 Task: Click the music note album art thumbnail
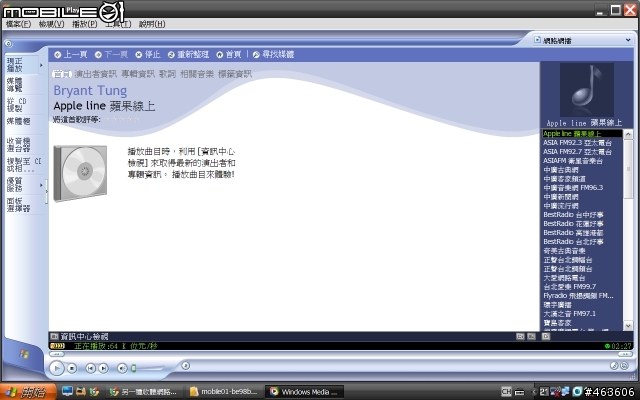pos(587,90)
